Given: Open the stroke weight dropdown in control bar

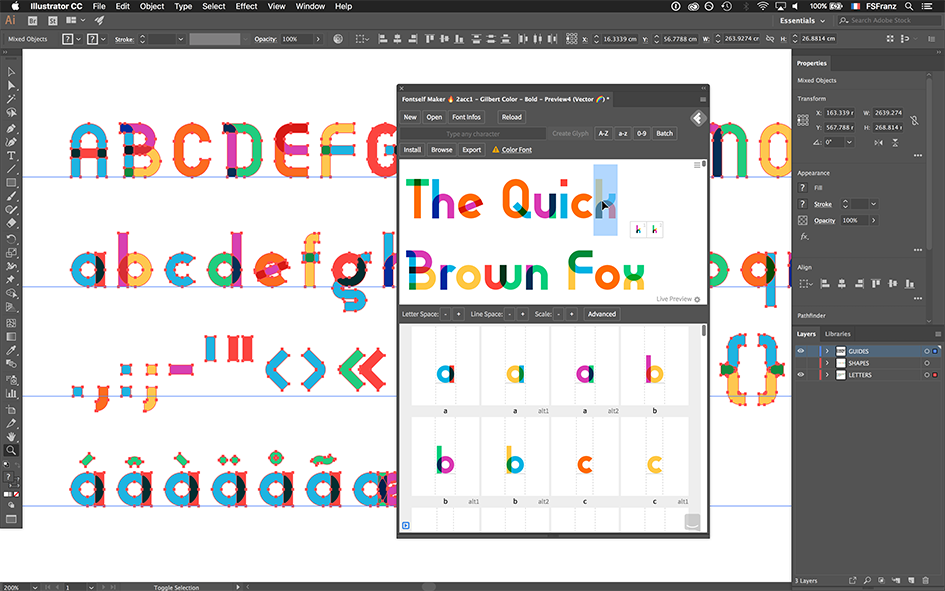Looking at the screenshot, I should coord(180,39).
